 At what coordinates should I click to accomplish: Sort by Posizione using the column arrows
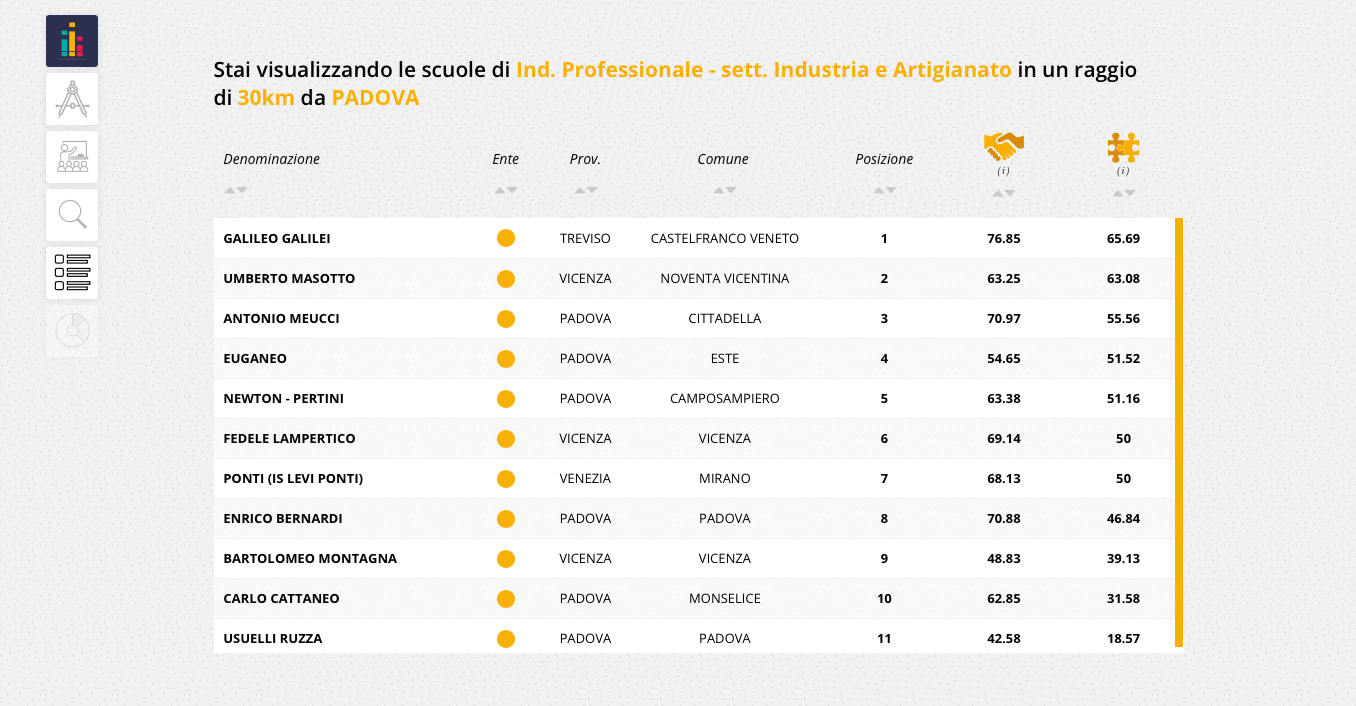pos(884,190)
